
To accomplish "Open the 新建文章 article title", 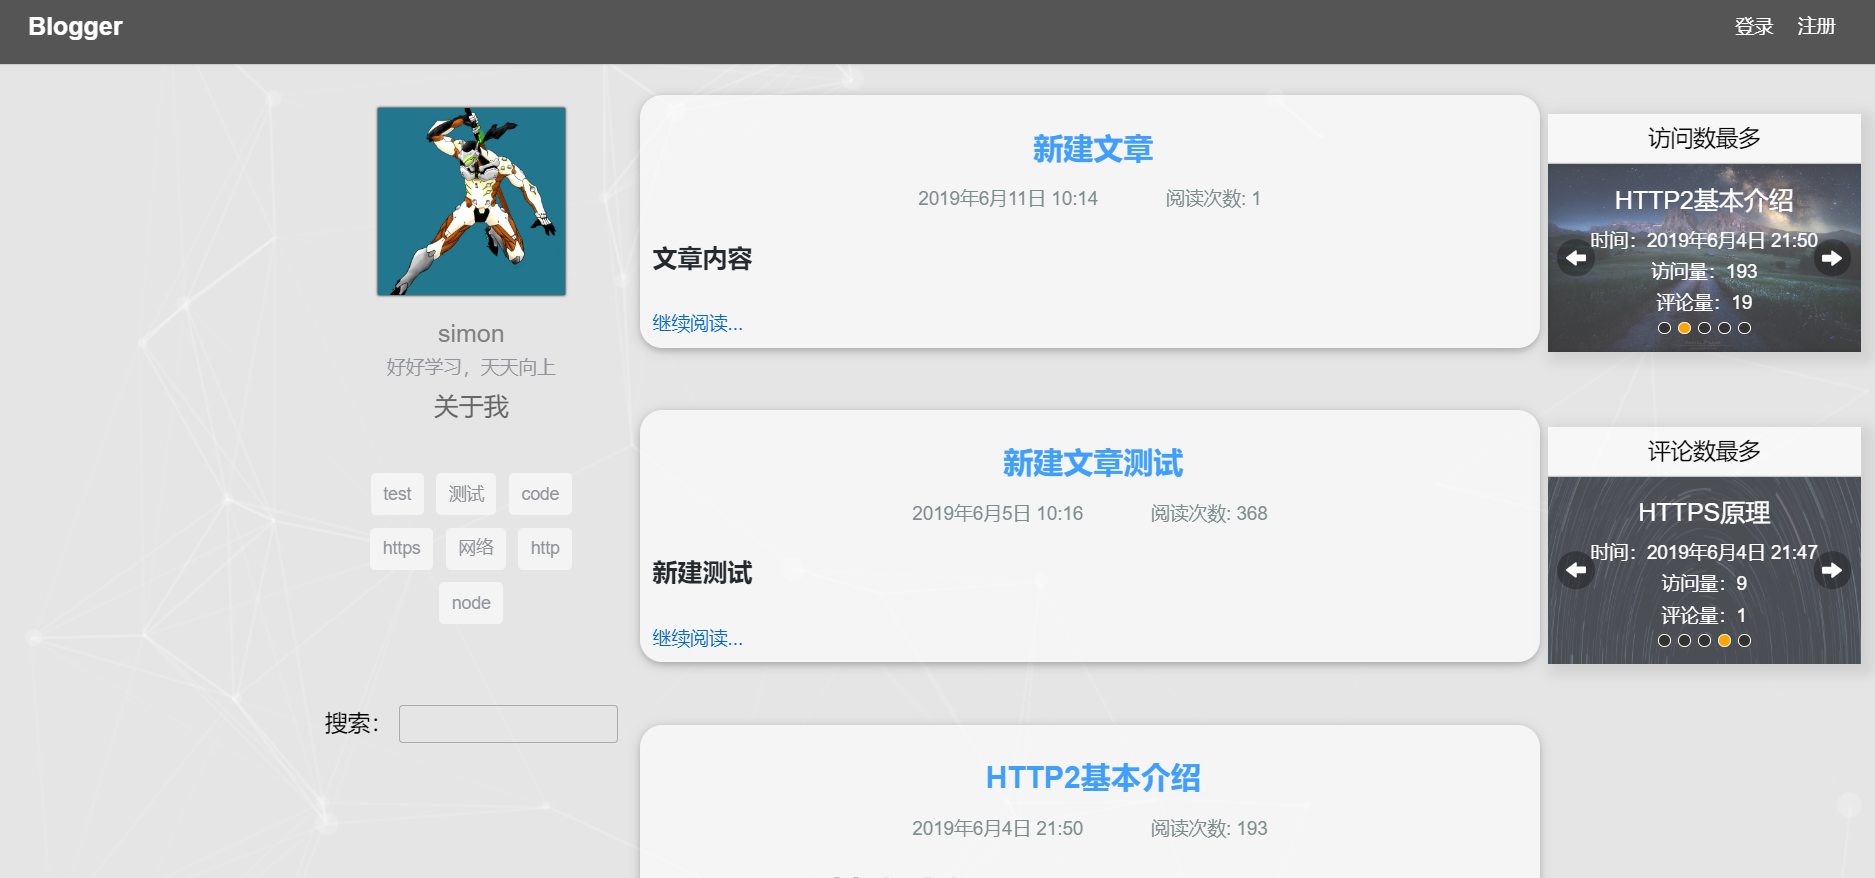I will coord(1092,149).
